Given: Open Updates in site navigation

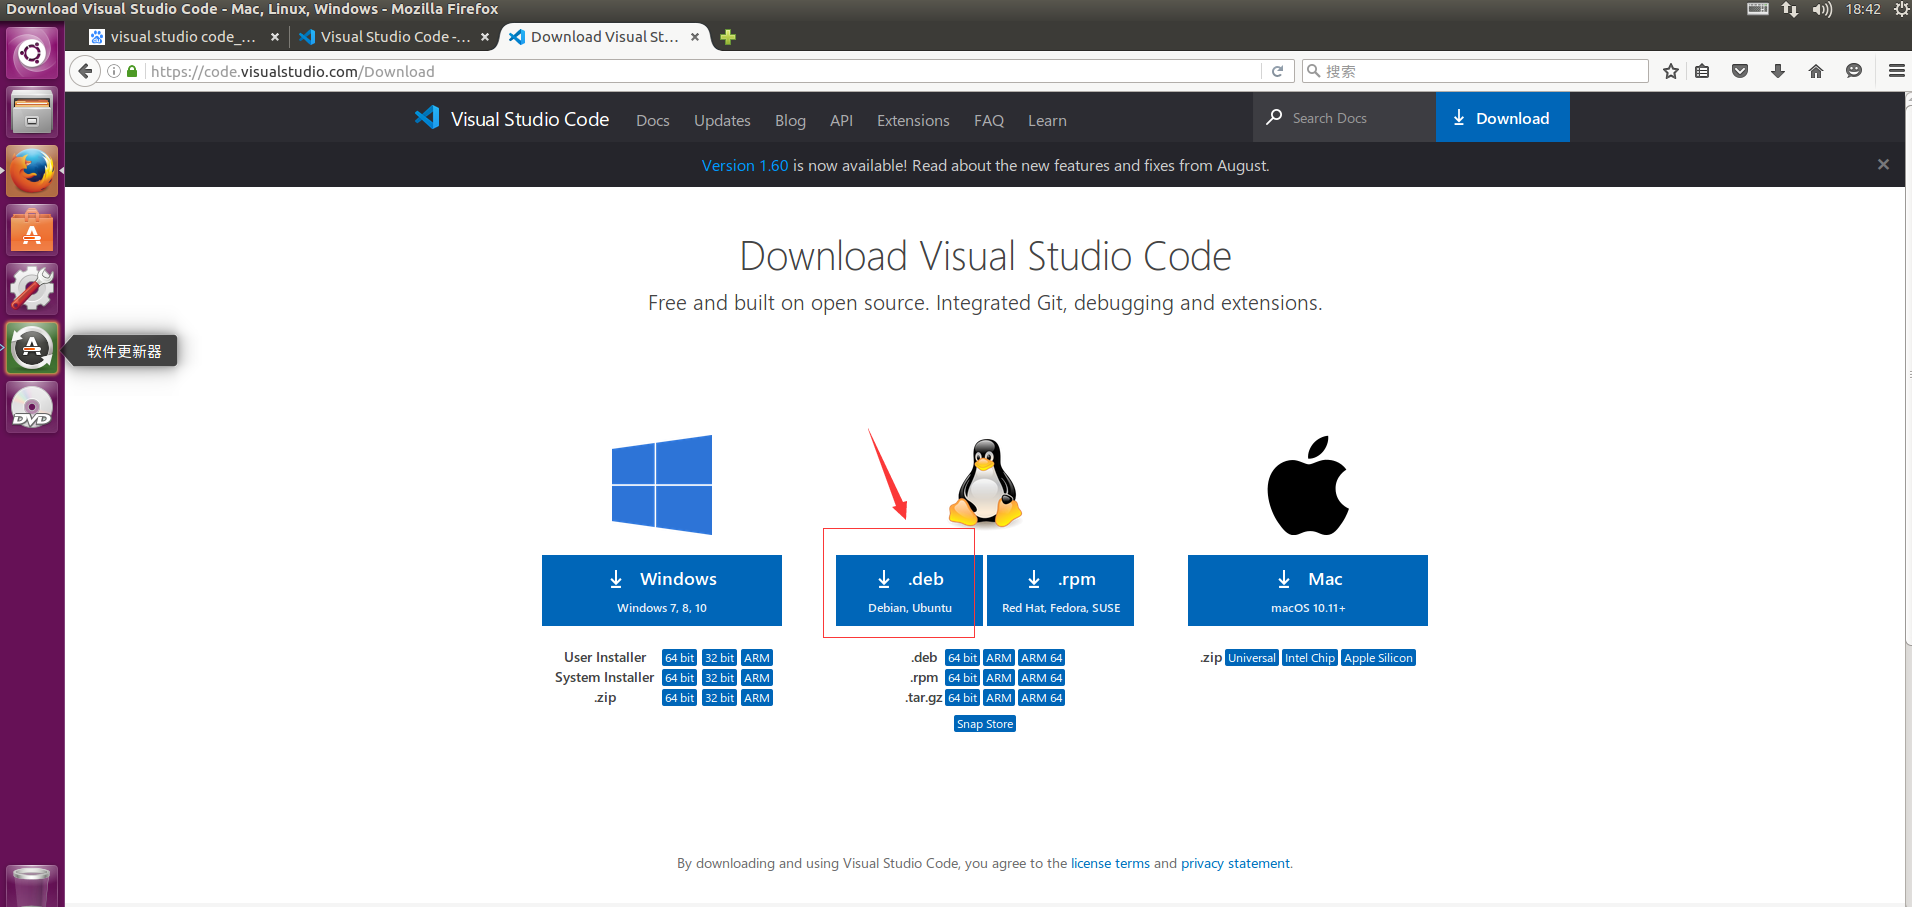Looking at the screenshot, I should tap(722, 120).
